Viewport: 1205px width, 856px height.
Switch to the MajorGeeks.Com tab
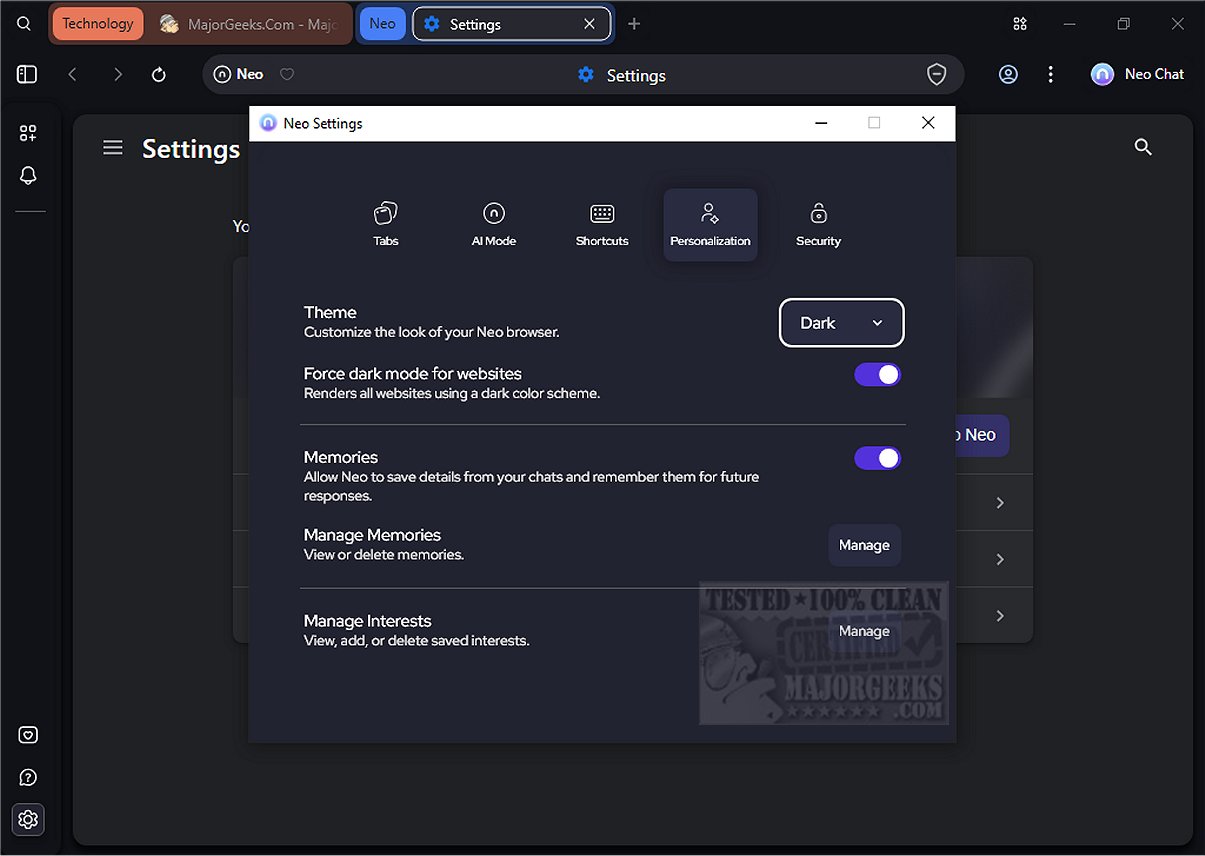249,24
